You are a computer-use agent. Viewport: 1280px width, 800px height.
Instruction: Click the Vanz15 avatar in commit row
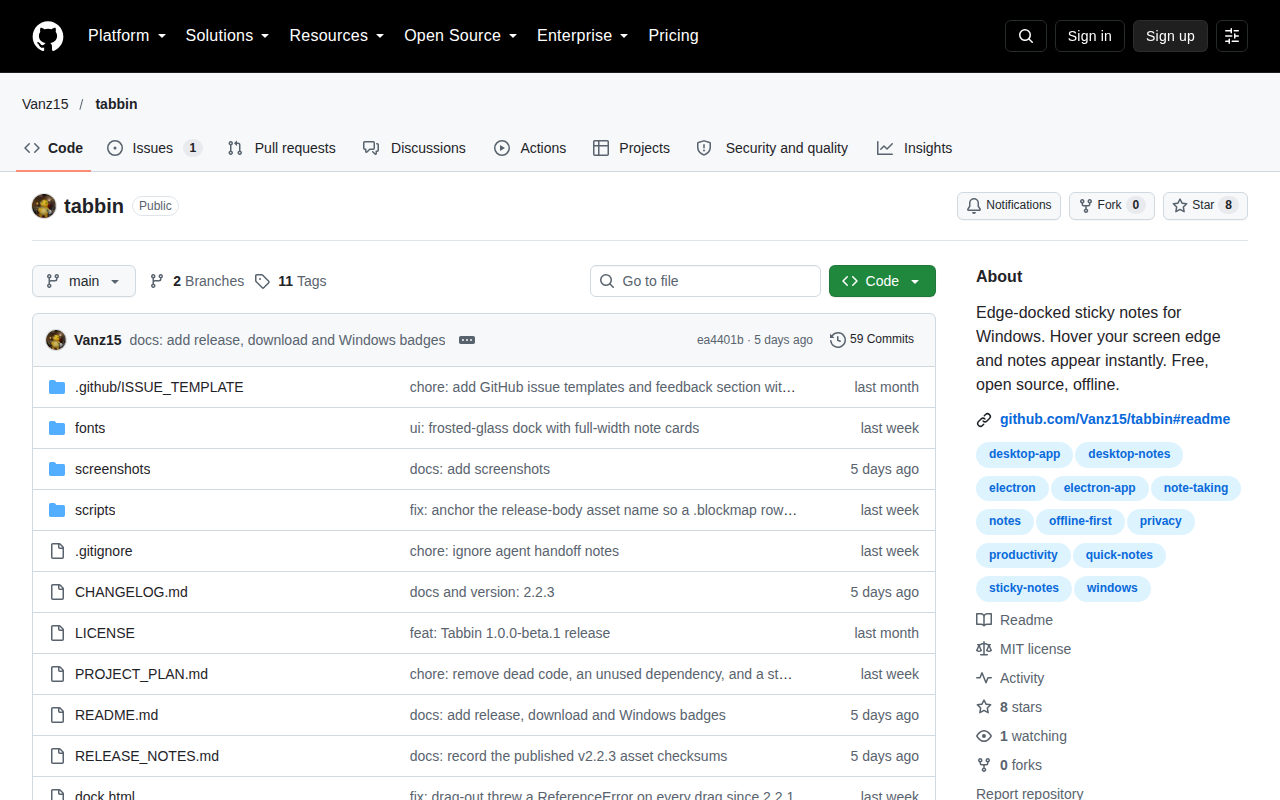coord(56,340)
